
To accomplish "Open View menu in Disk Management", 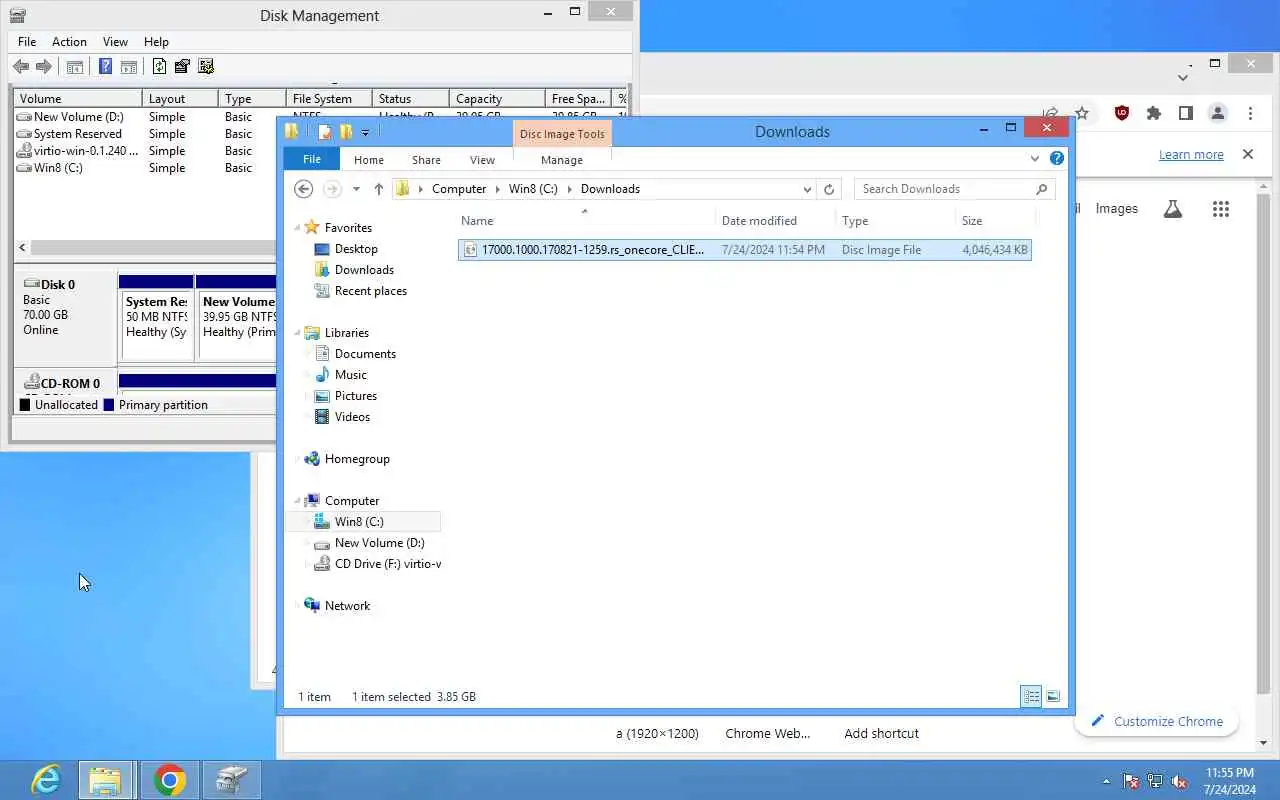I will coord(115,42).
